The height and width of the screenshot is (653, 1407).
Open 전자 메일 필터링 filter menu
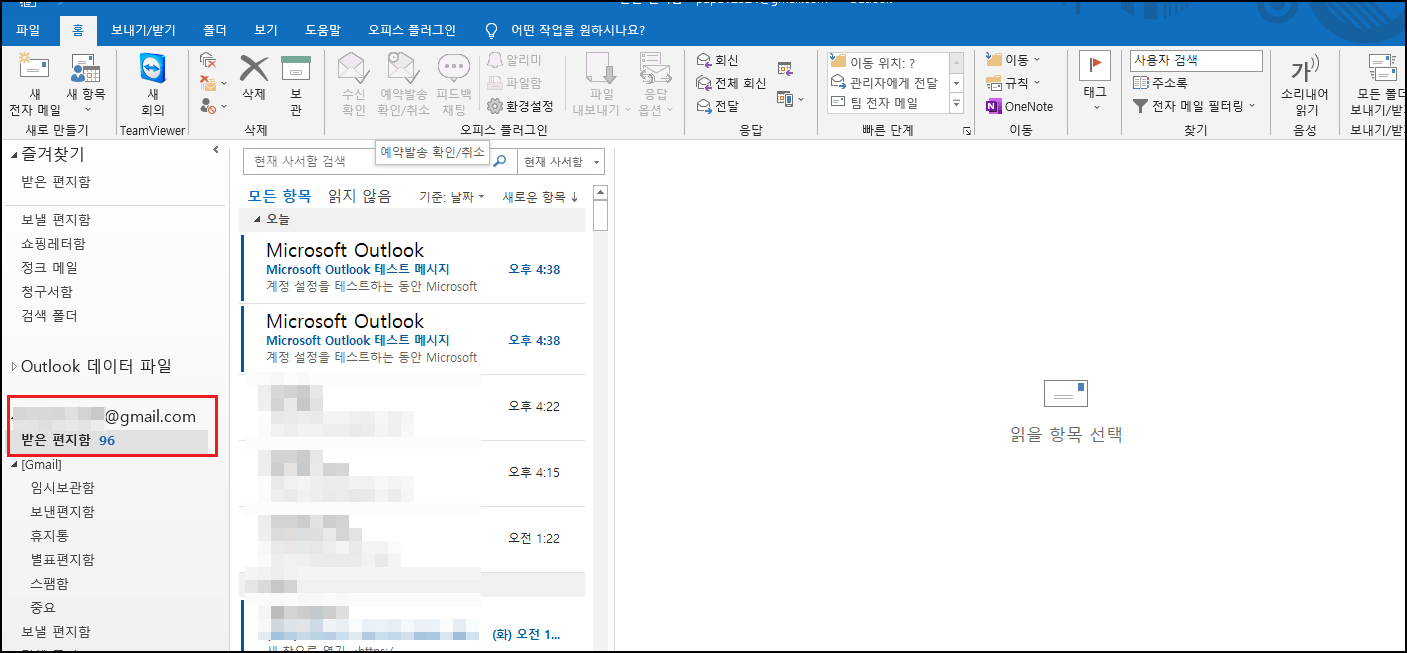pos(1194,105)
